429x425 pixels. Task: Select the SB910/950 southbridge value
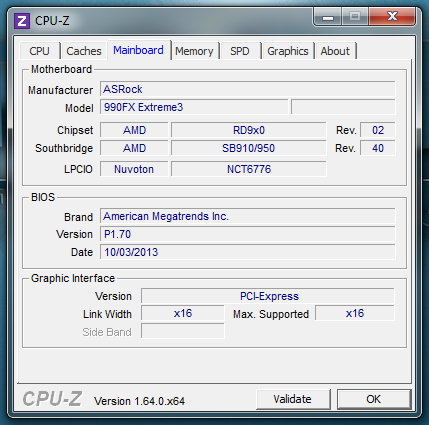coord(249,148)
